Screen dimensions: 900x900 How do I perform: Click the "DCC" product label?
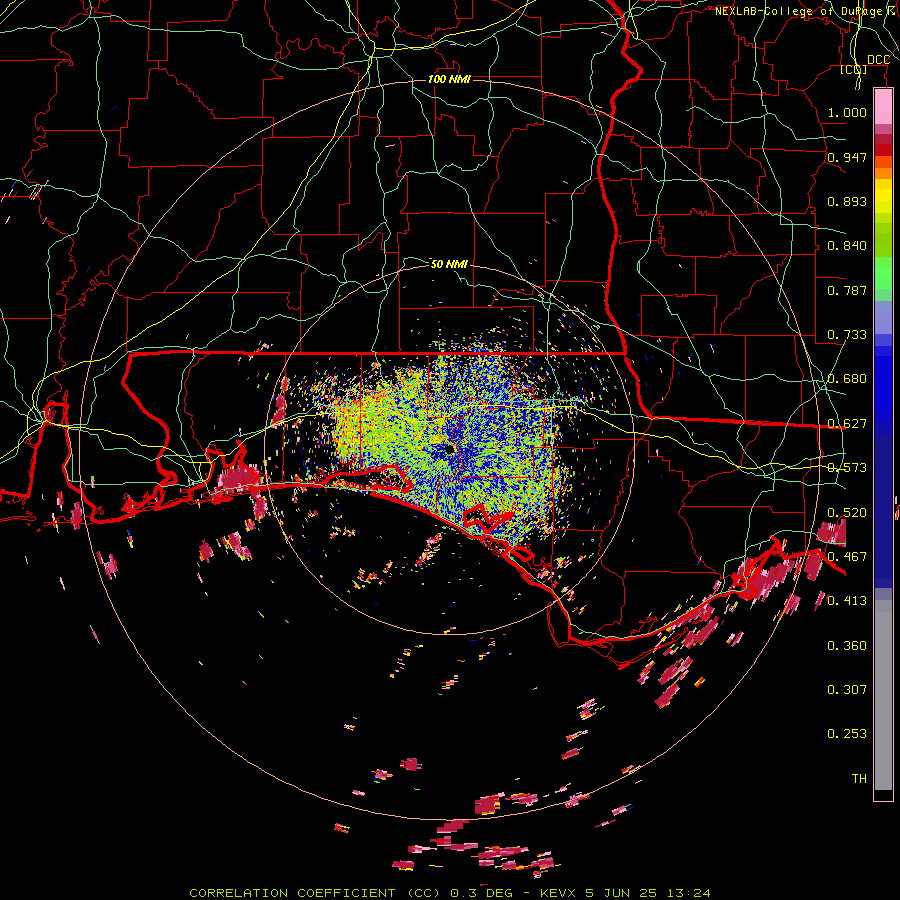[x=878, y=60]
